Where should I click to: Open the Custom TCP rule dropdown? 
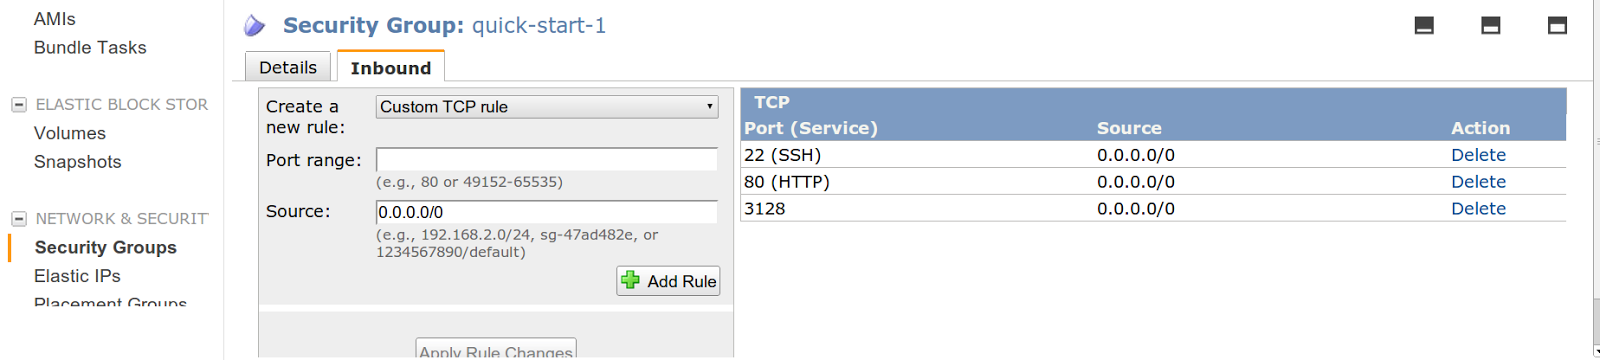547,107
